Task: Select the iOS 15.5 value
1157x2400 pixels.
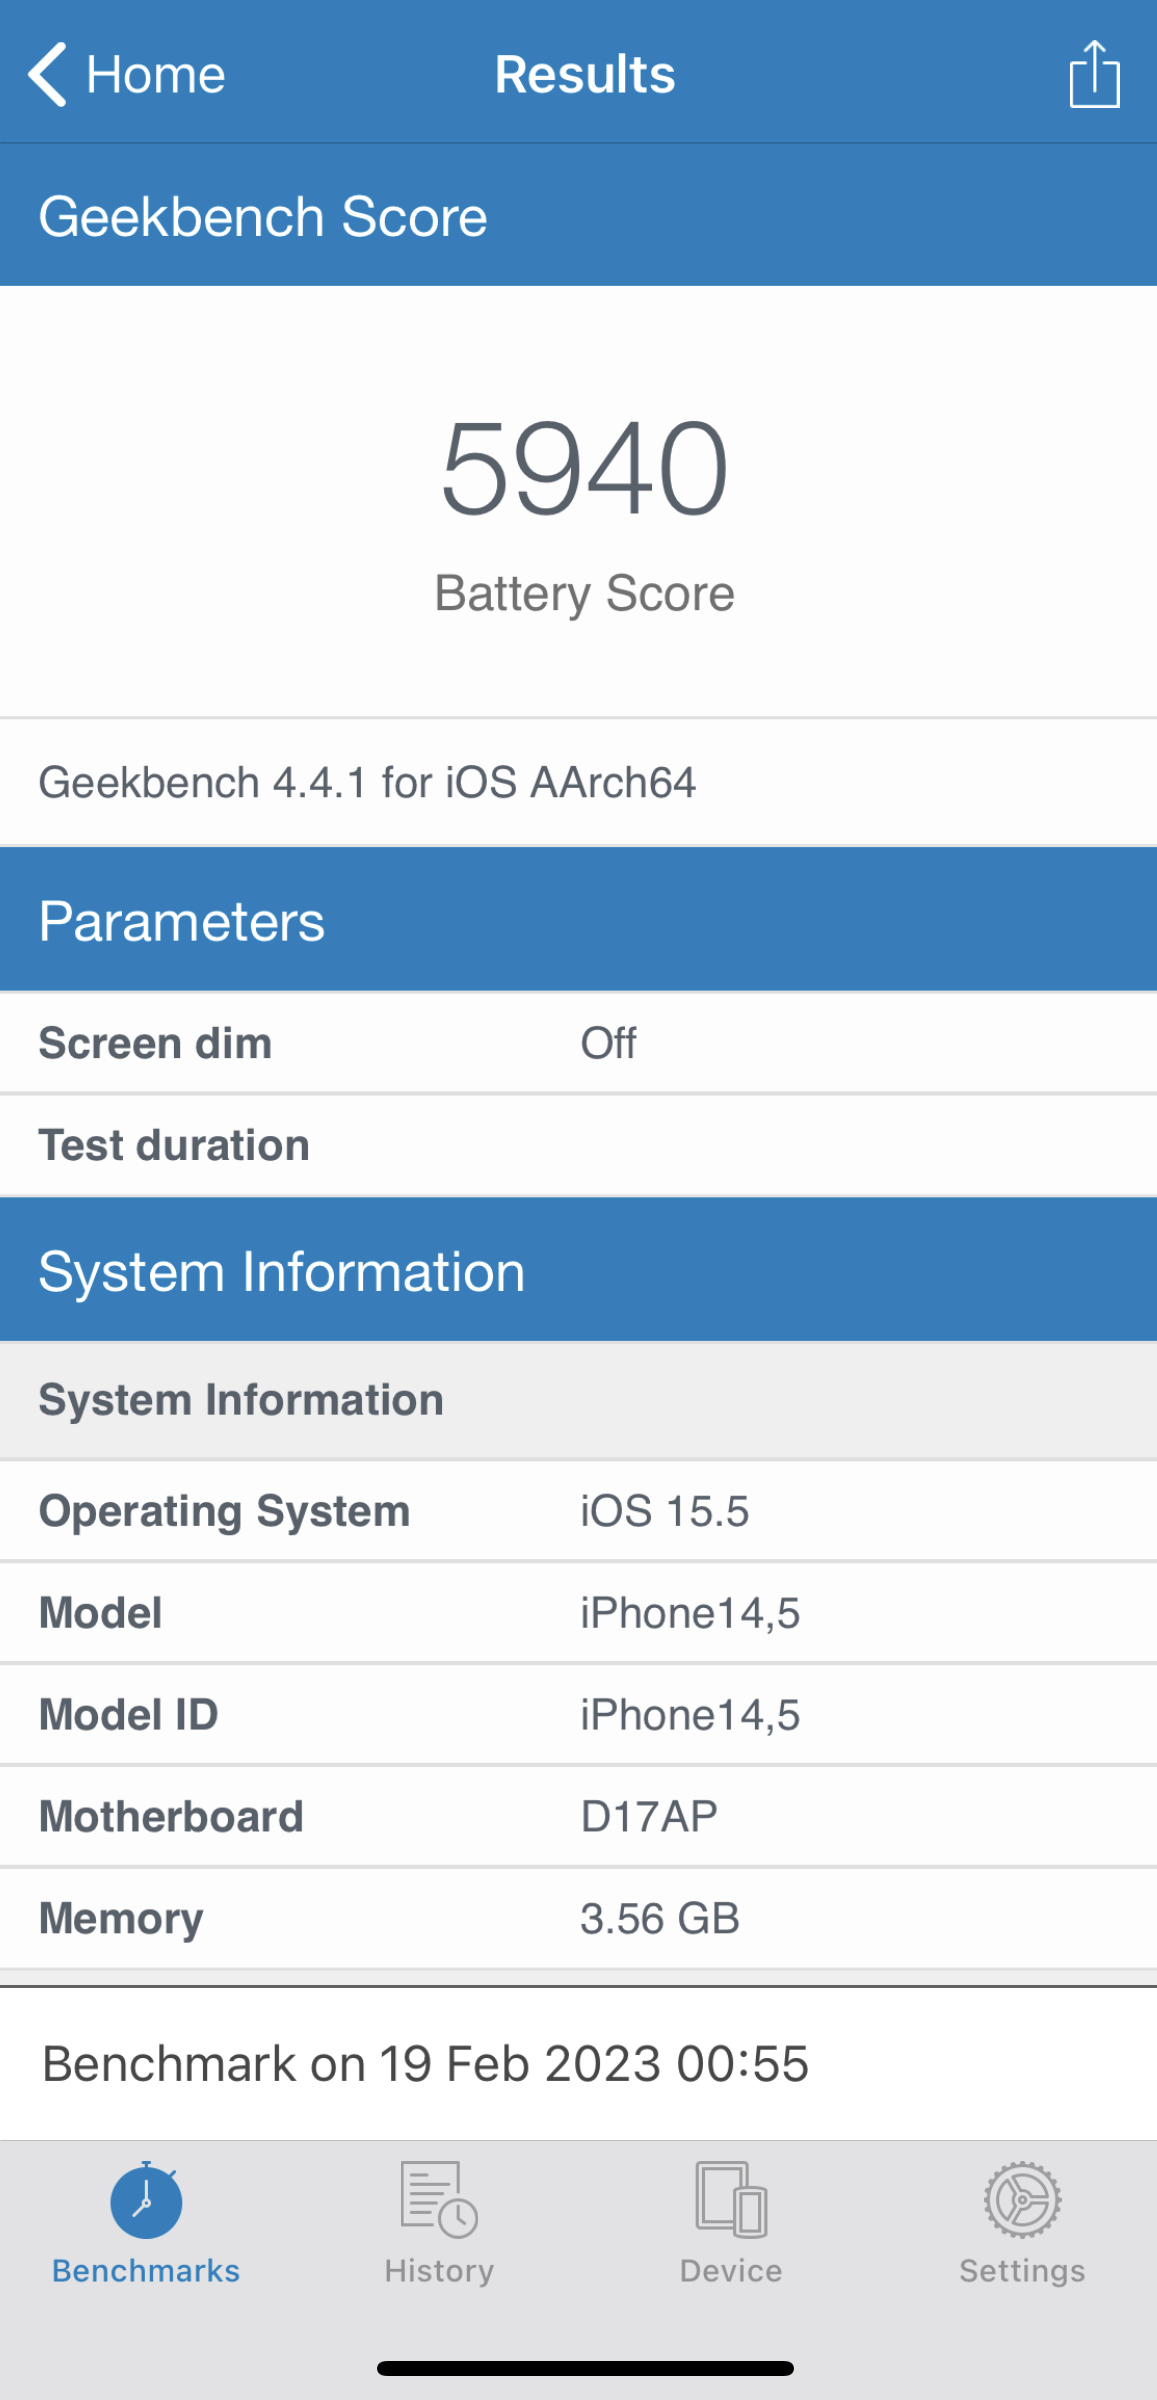Action: tap(664, 1511)
